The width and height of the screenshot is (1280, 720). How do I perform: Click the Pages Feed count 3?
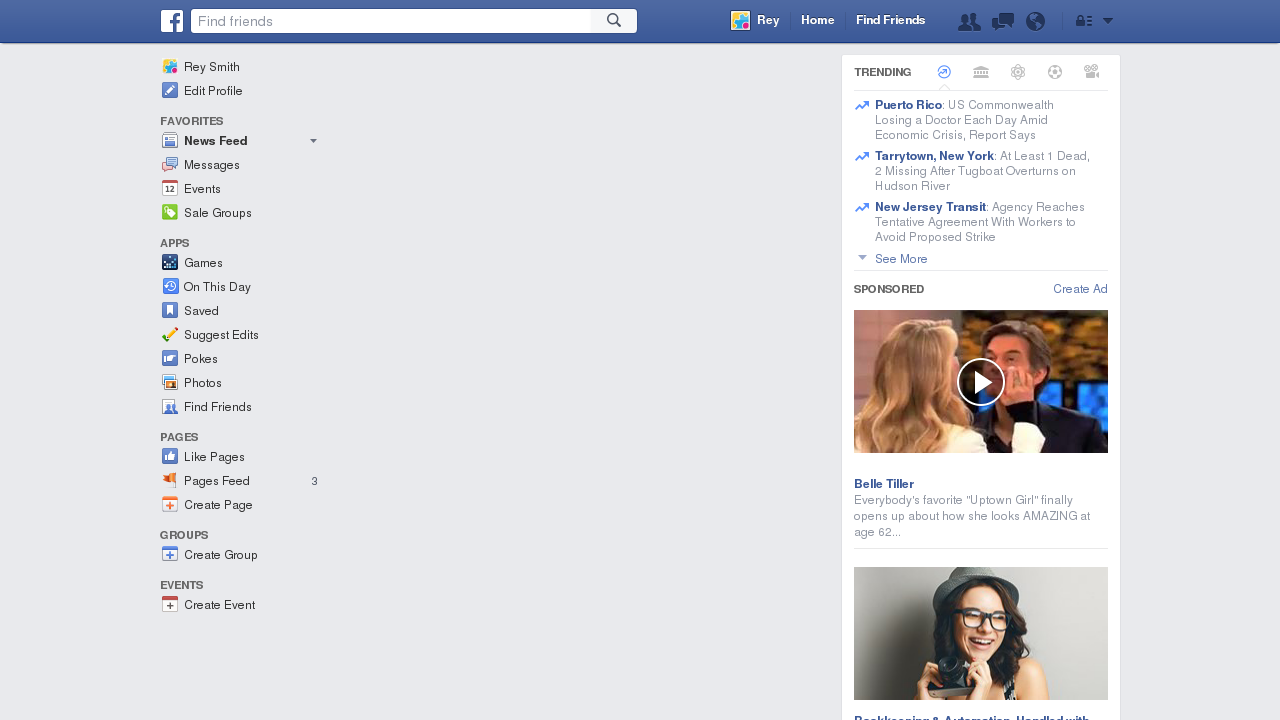(x=314, y=481)
